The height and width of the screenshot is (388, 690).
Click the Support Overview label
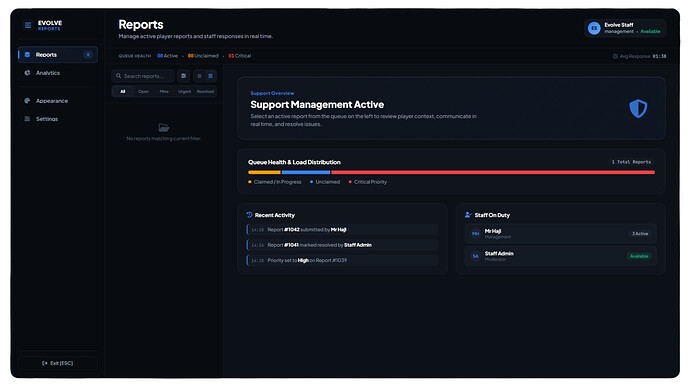pyautogui.click(x=272, y=93)
